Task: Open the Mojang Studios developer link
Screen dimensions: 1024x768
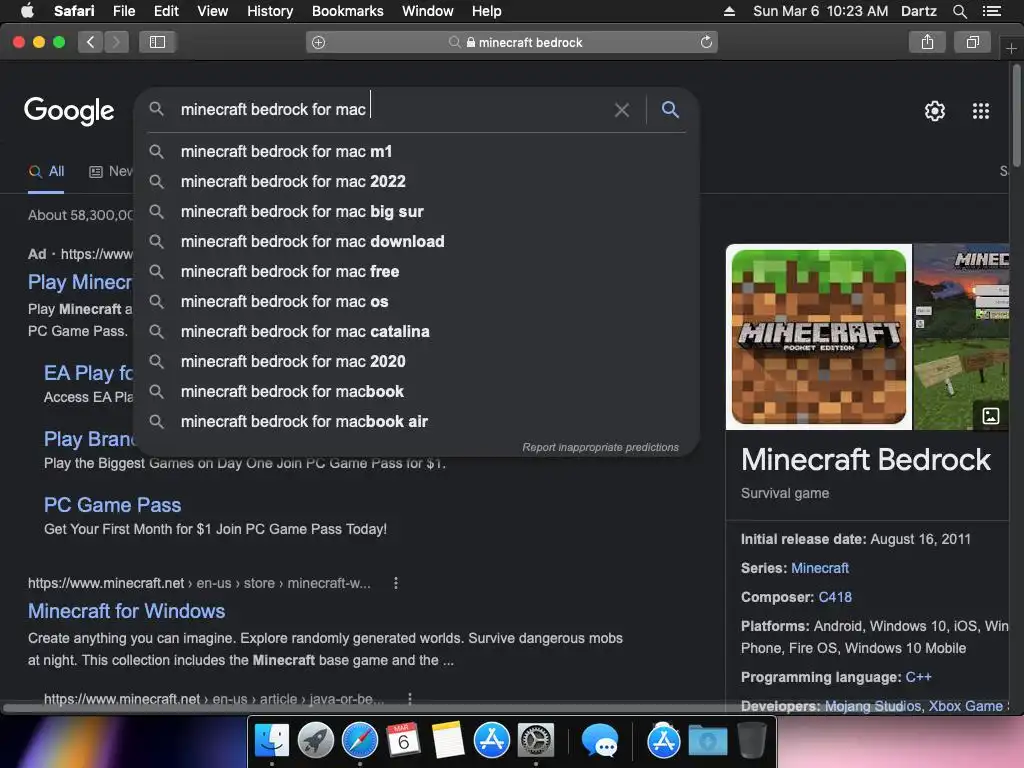Action: point(872,706)
